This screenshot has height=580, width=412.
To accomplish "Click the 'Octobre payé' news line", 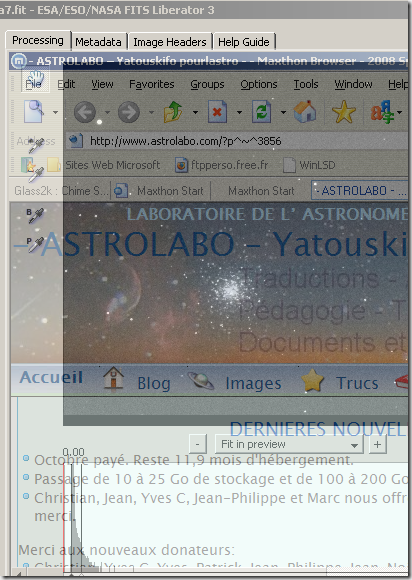I will [194, 460].
